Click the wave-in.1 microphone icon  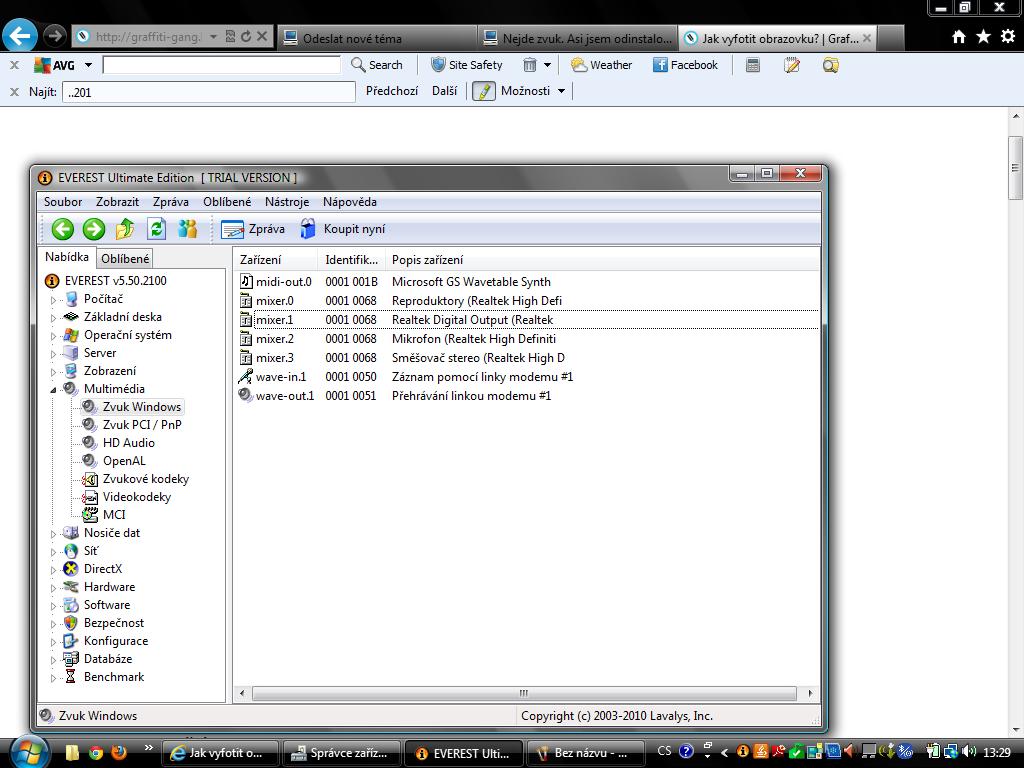[x=246, y=376]
